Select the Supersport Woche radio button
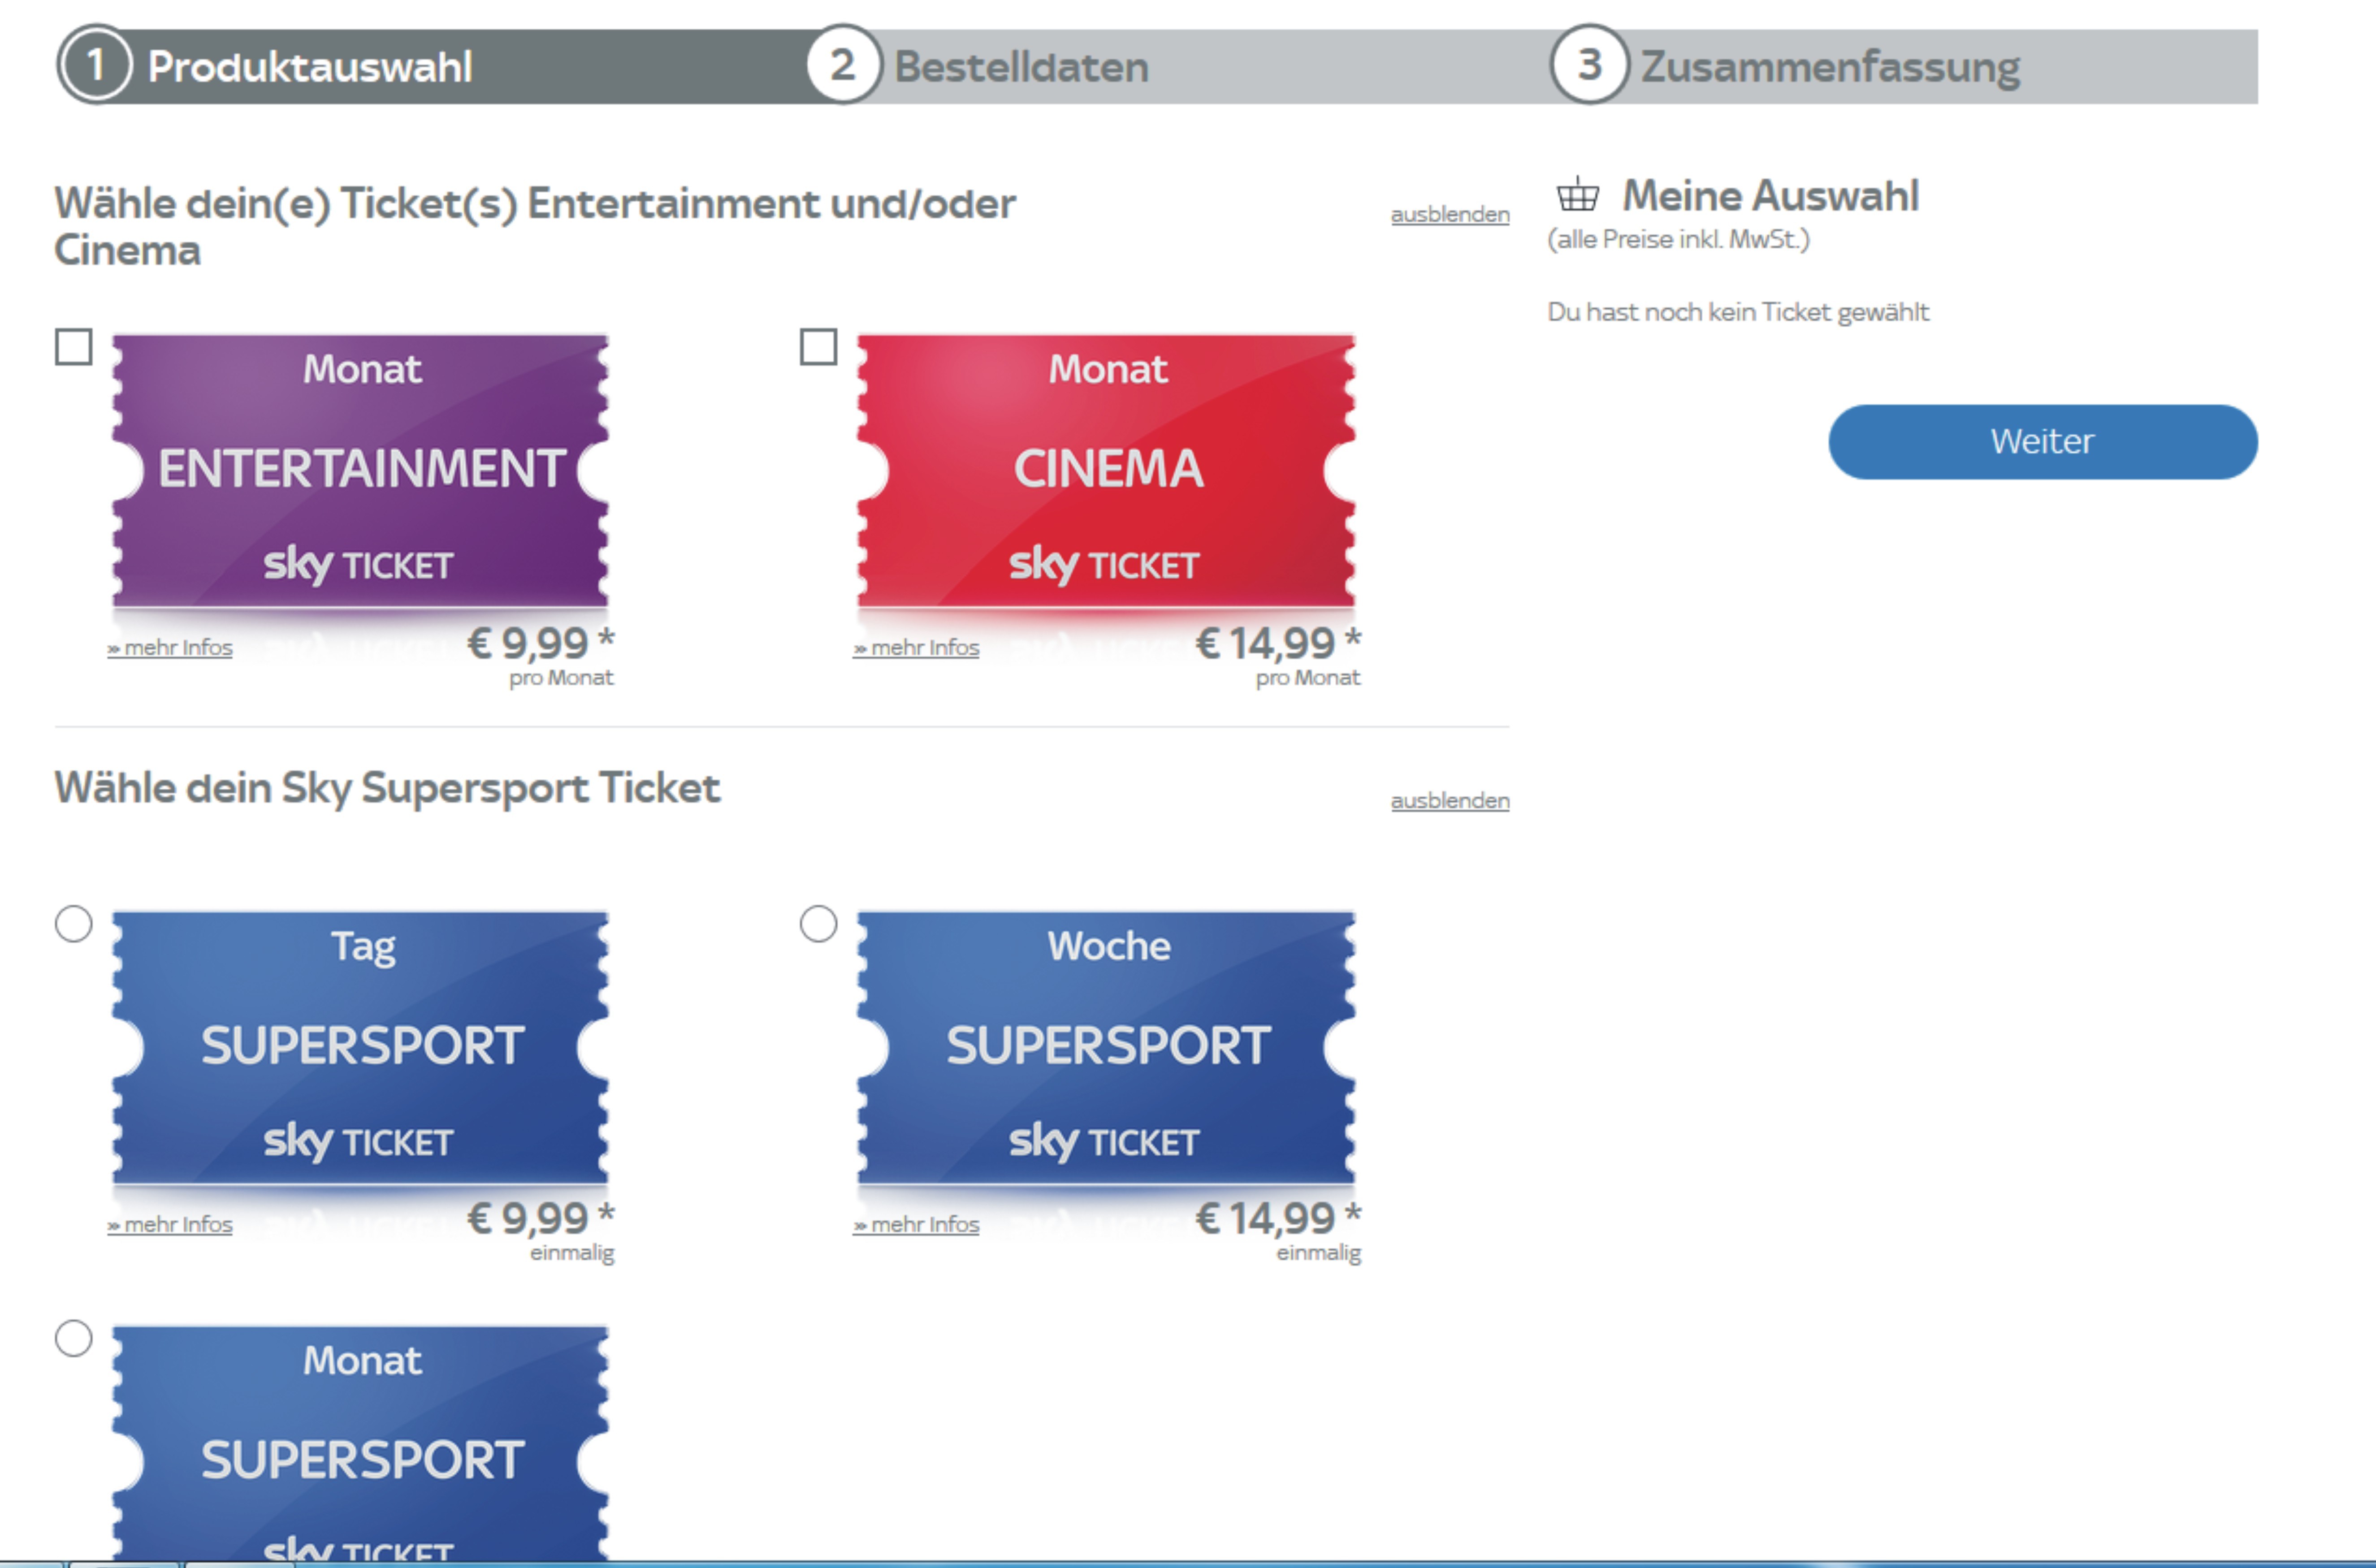2376x1568 pixels. click(x=819, y=924)
